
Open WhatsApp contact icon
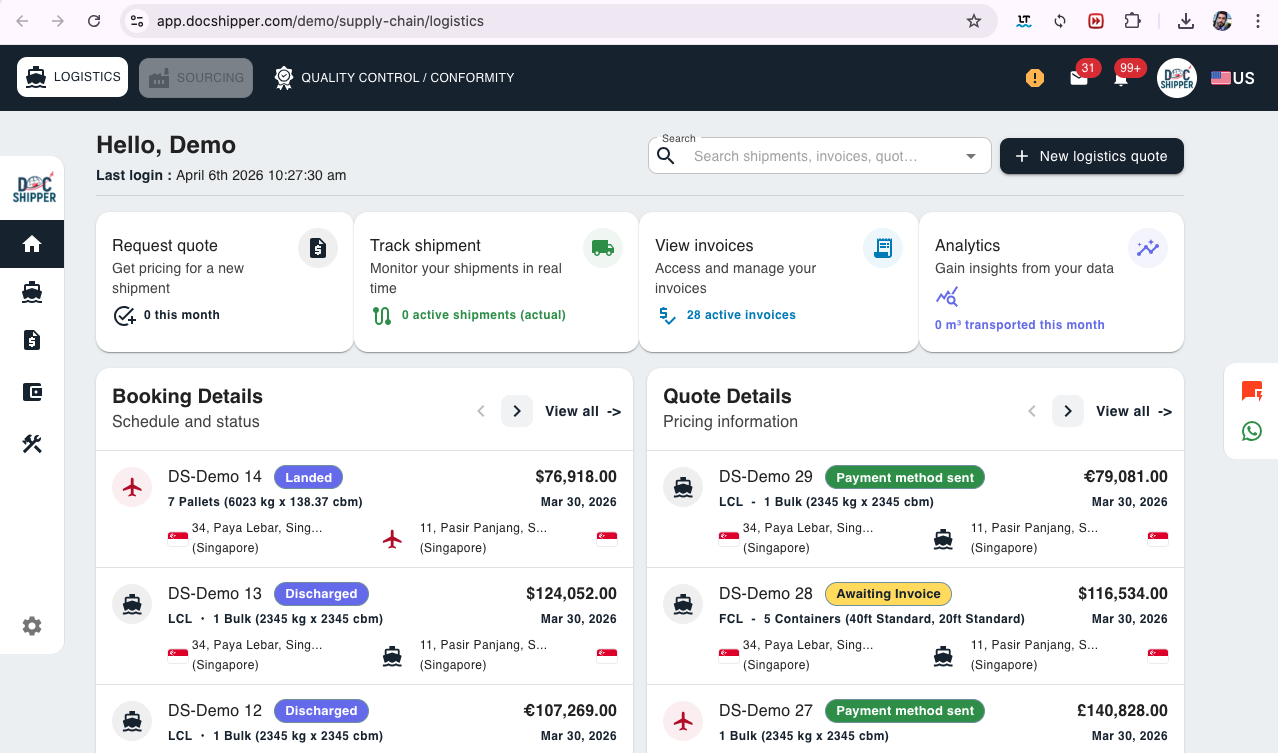click(1251, 431)
